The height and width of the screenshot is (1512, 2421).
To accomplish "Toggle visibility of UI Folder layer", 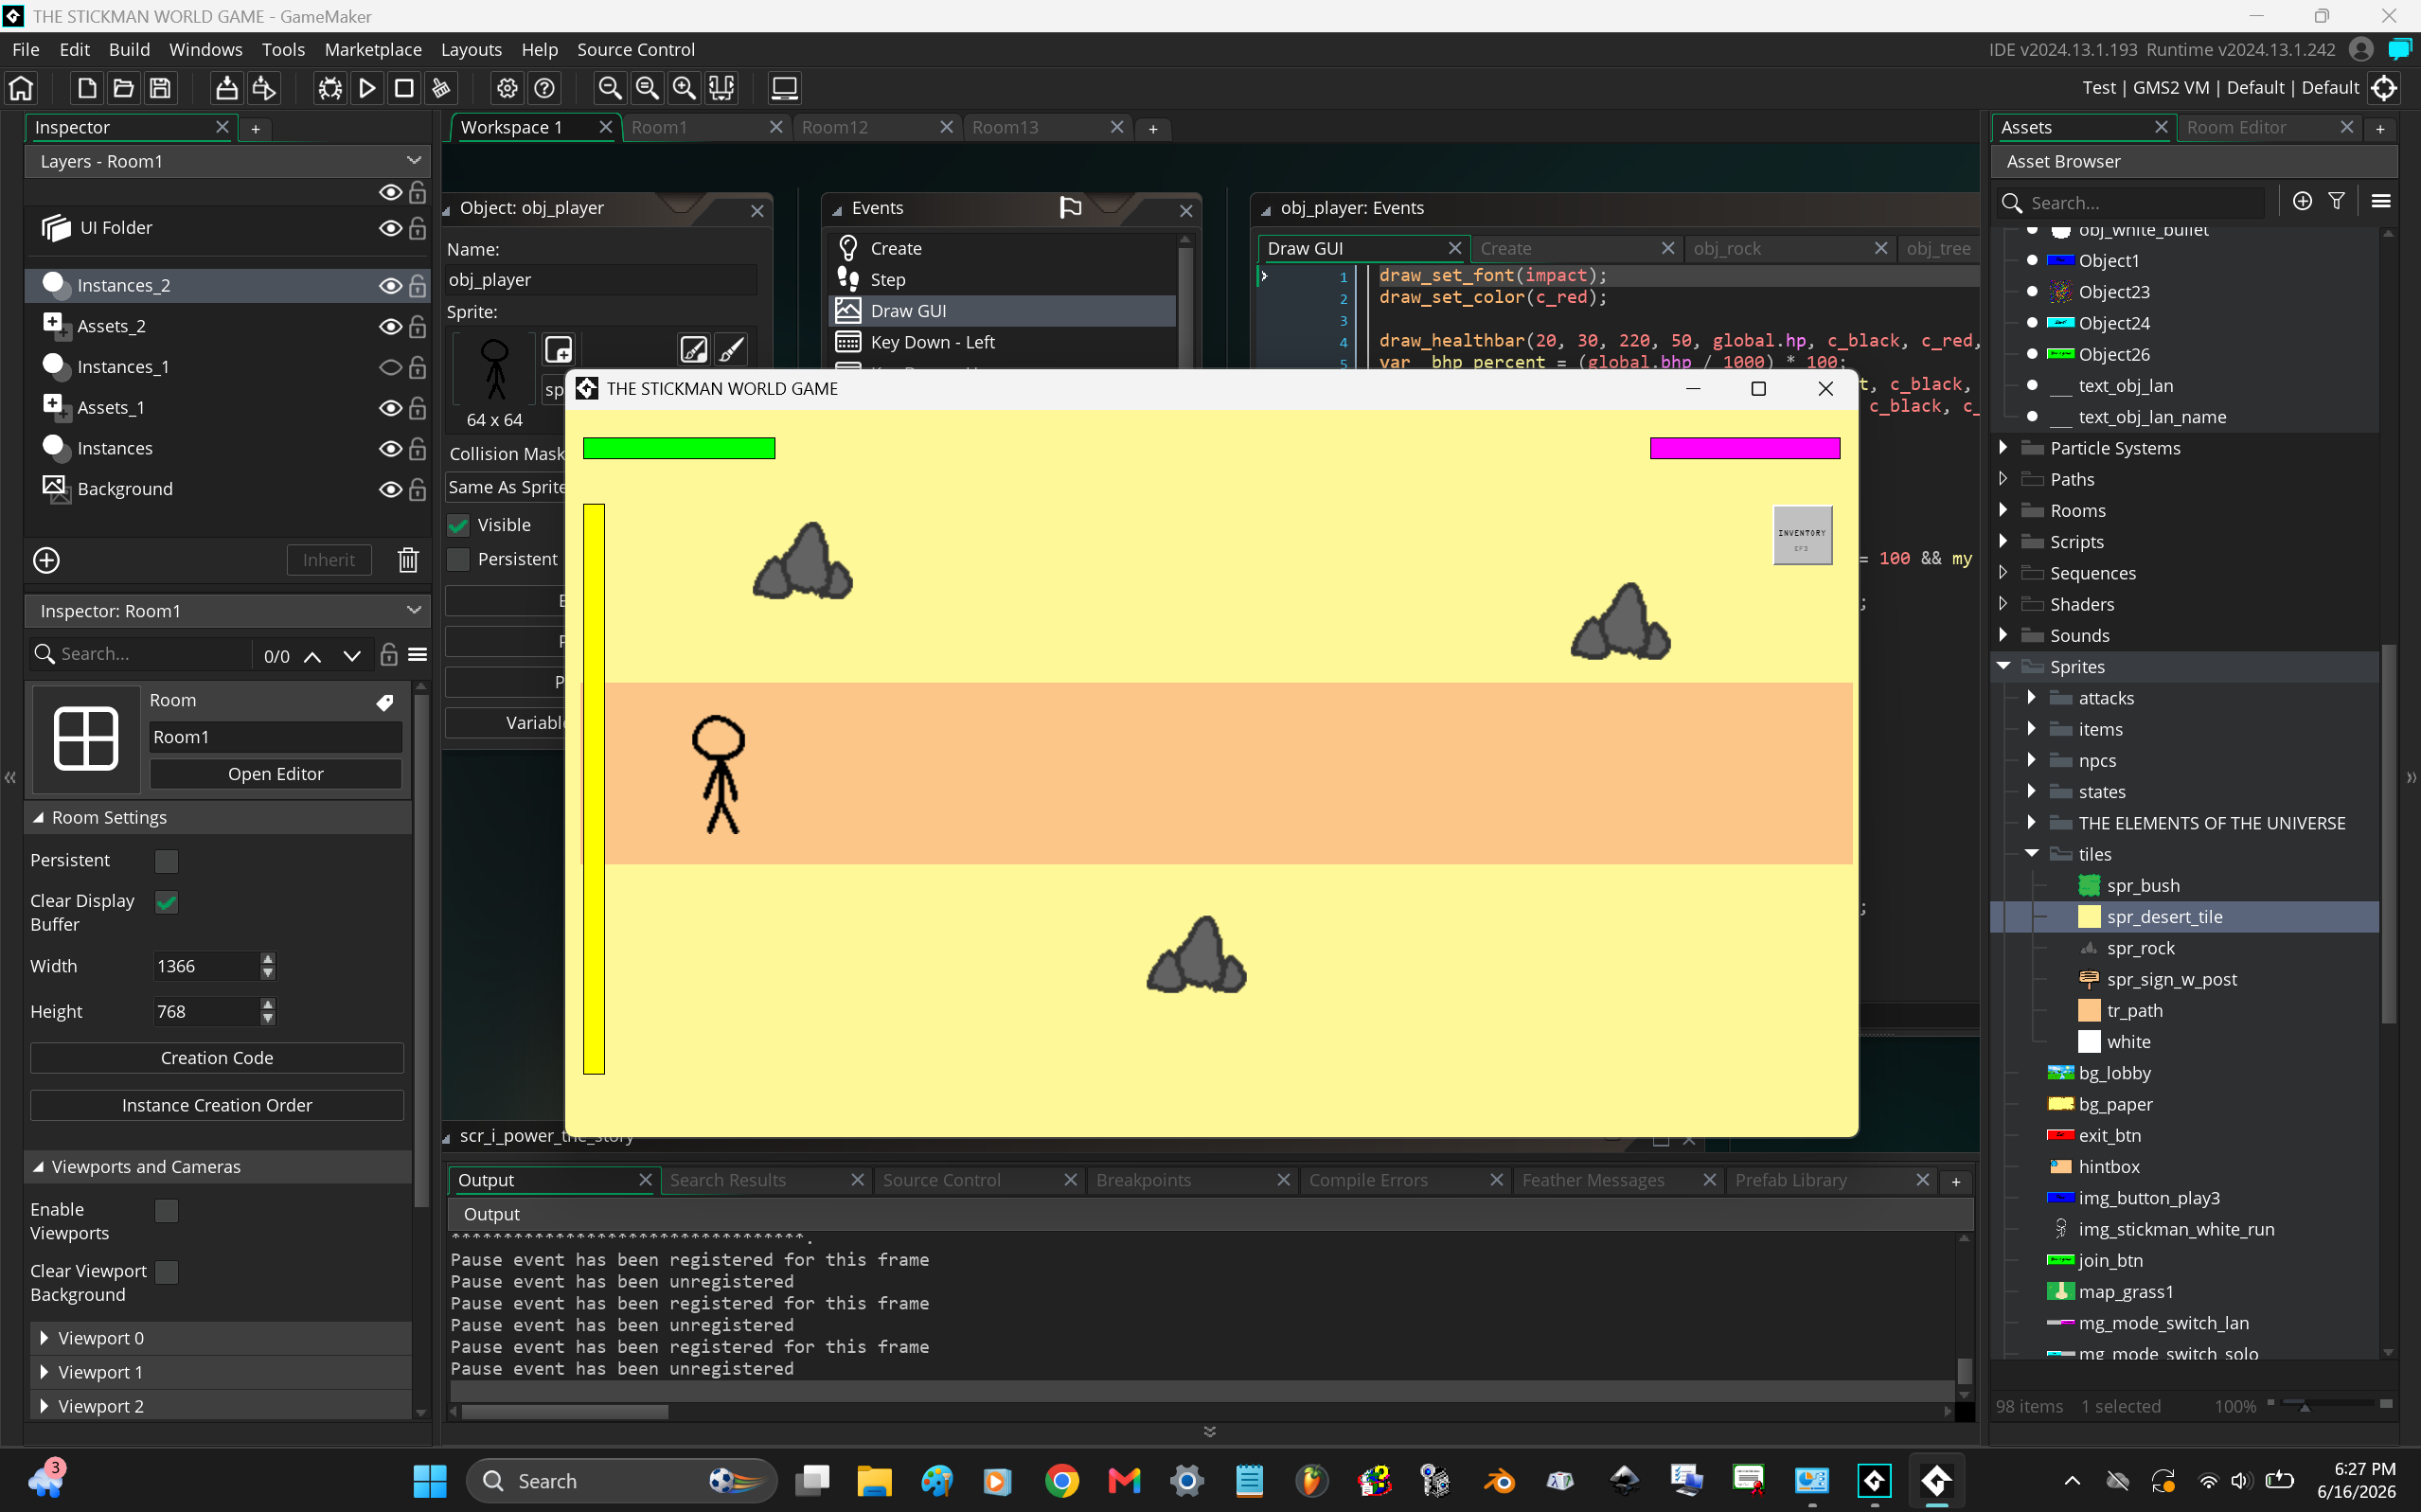I will (390, 228).
